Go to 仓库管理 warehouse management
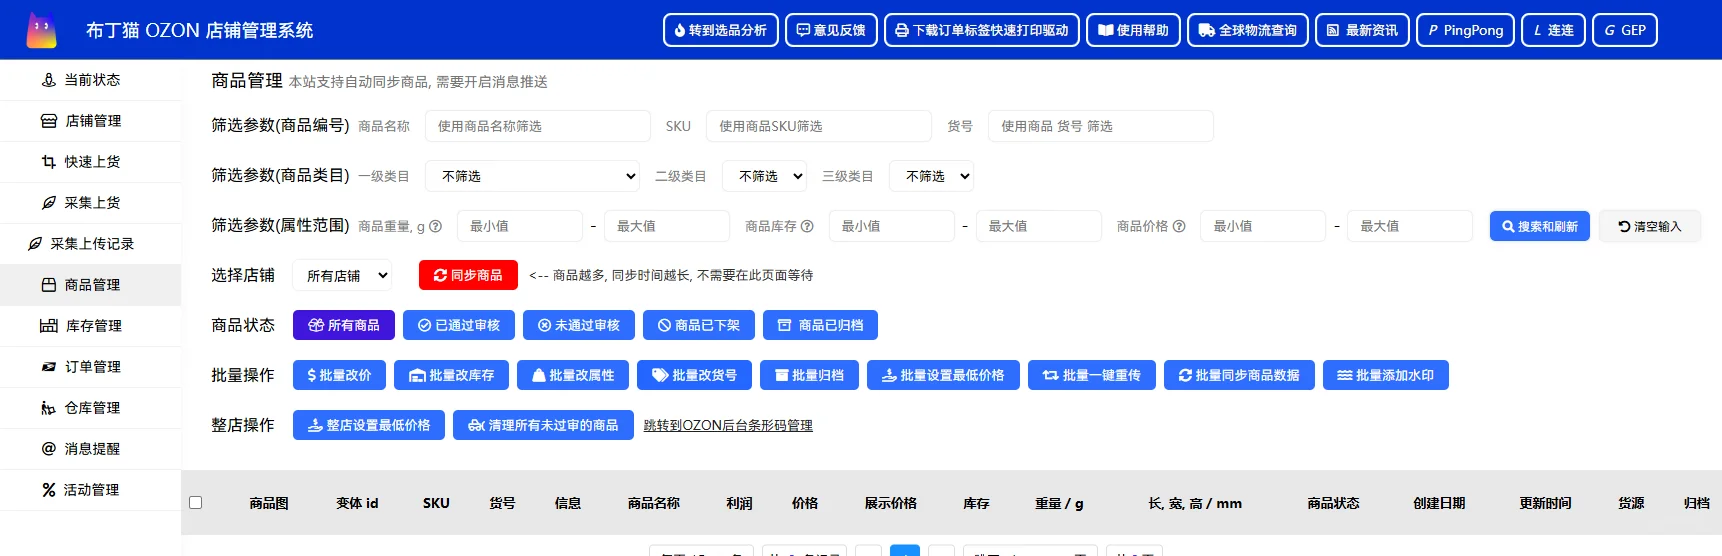 pyautogui.click(x=90, y=408)
